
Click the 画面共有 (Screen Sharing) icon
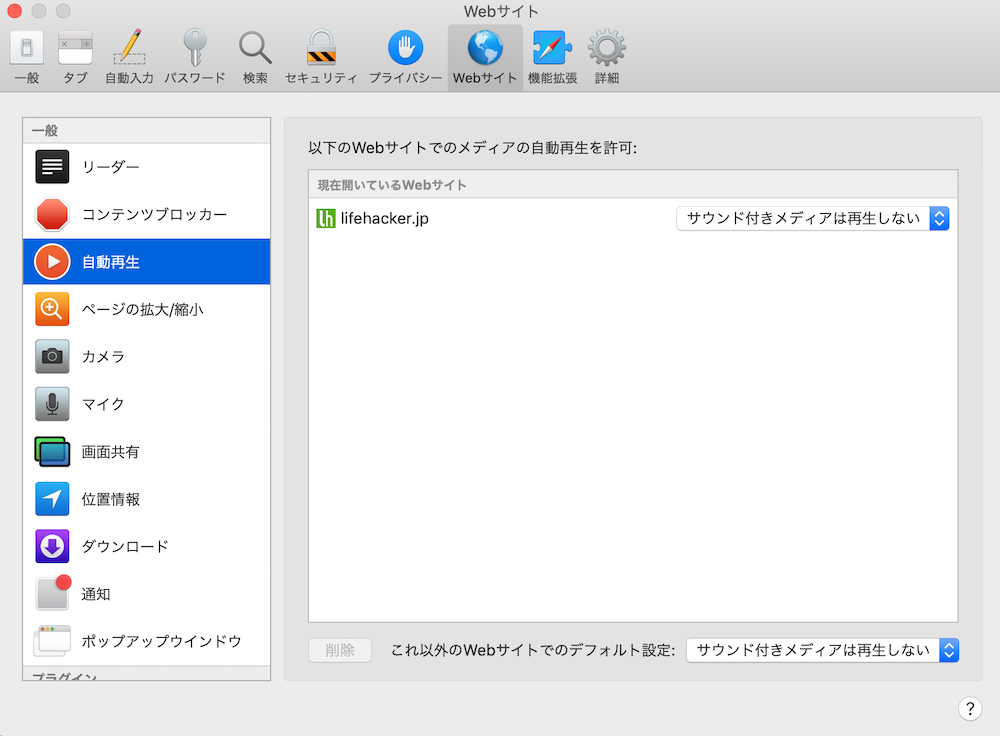click(x=52, y=452)
